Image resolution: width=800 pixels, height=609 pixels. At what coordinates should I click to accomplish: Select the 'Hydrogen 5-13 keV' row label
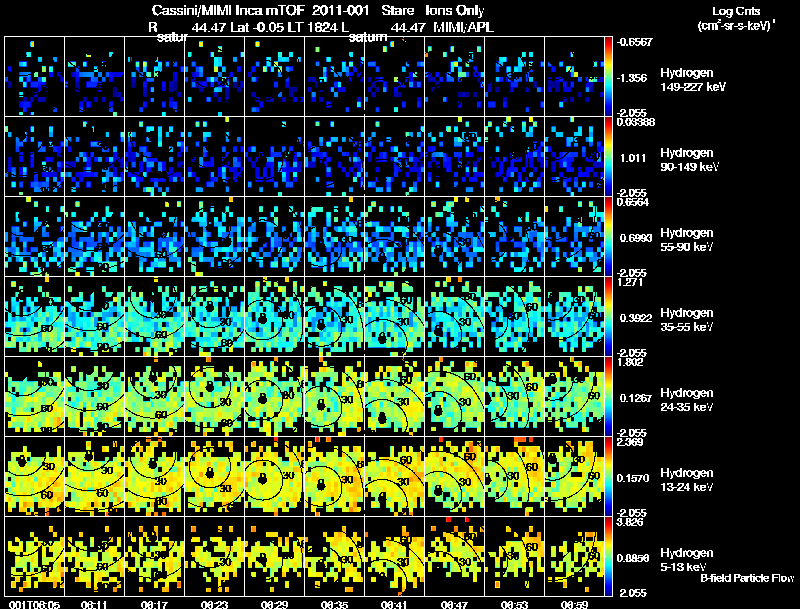pos(687,560)
